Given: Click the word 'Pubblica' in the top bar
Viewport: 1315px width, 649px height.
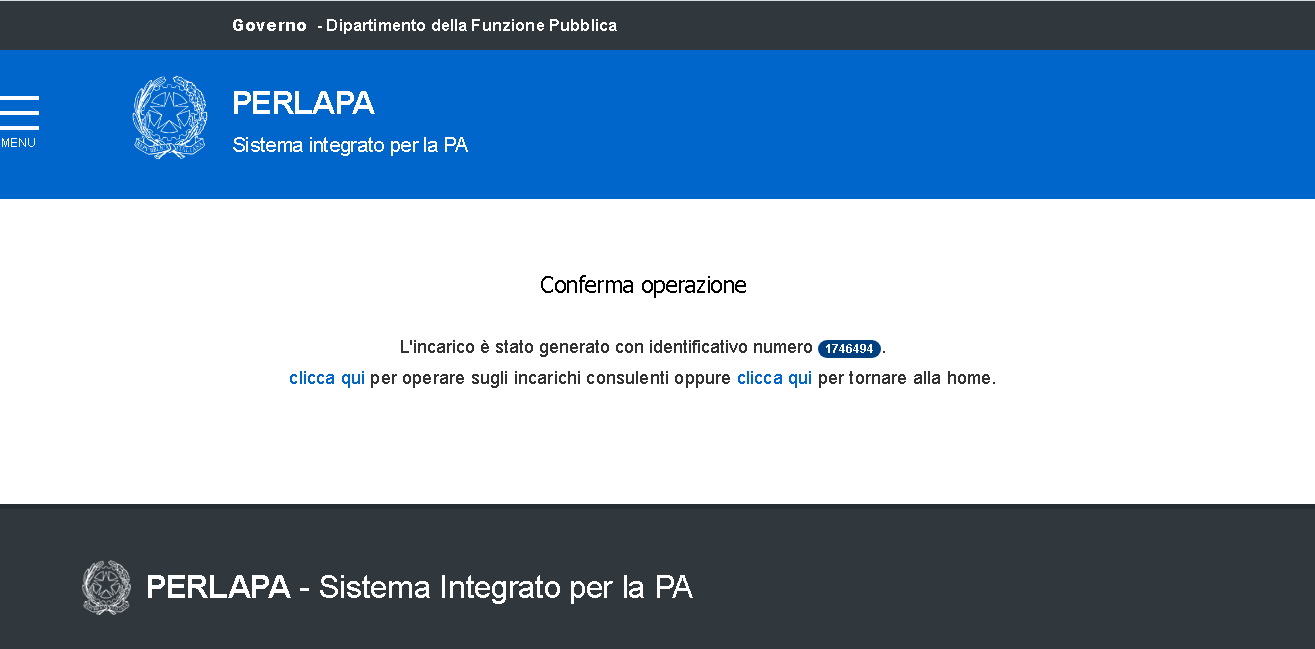Looking at the screenshot, I should [x=583, y=25].
